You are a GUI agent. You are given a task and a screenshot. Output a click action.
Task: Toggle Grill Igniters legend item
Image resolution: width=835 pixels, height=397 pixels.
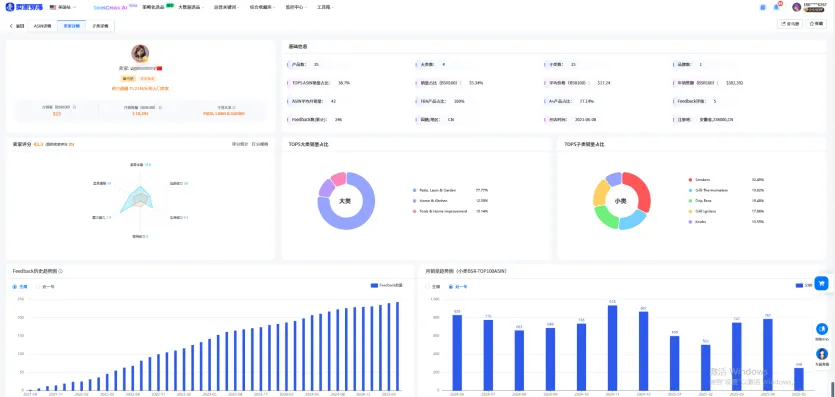point(703,211)
